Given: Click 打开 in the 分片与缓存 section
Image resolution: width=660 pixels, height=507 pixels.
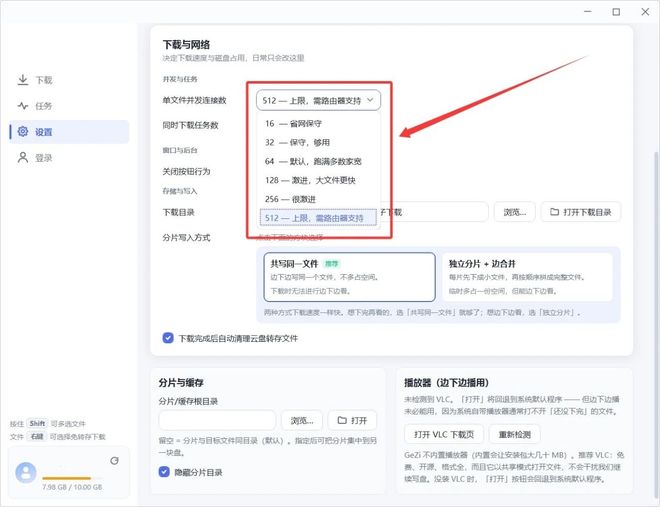Looking at the screenshot, I should pyautogui.click(x=352, y=420).
